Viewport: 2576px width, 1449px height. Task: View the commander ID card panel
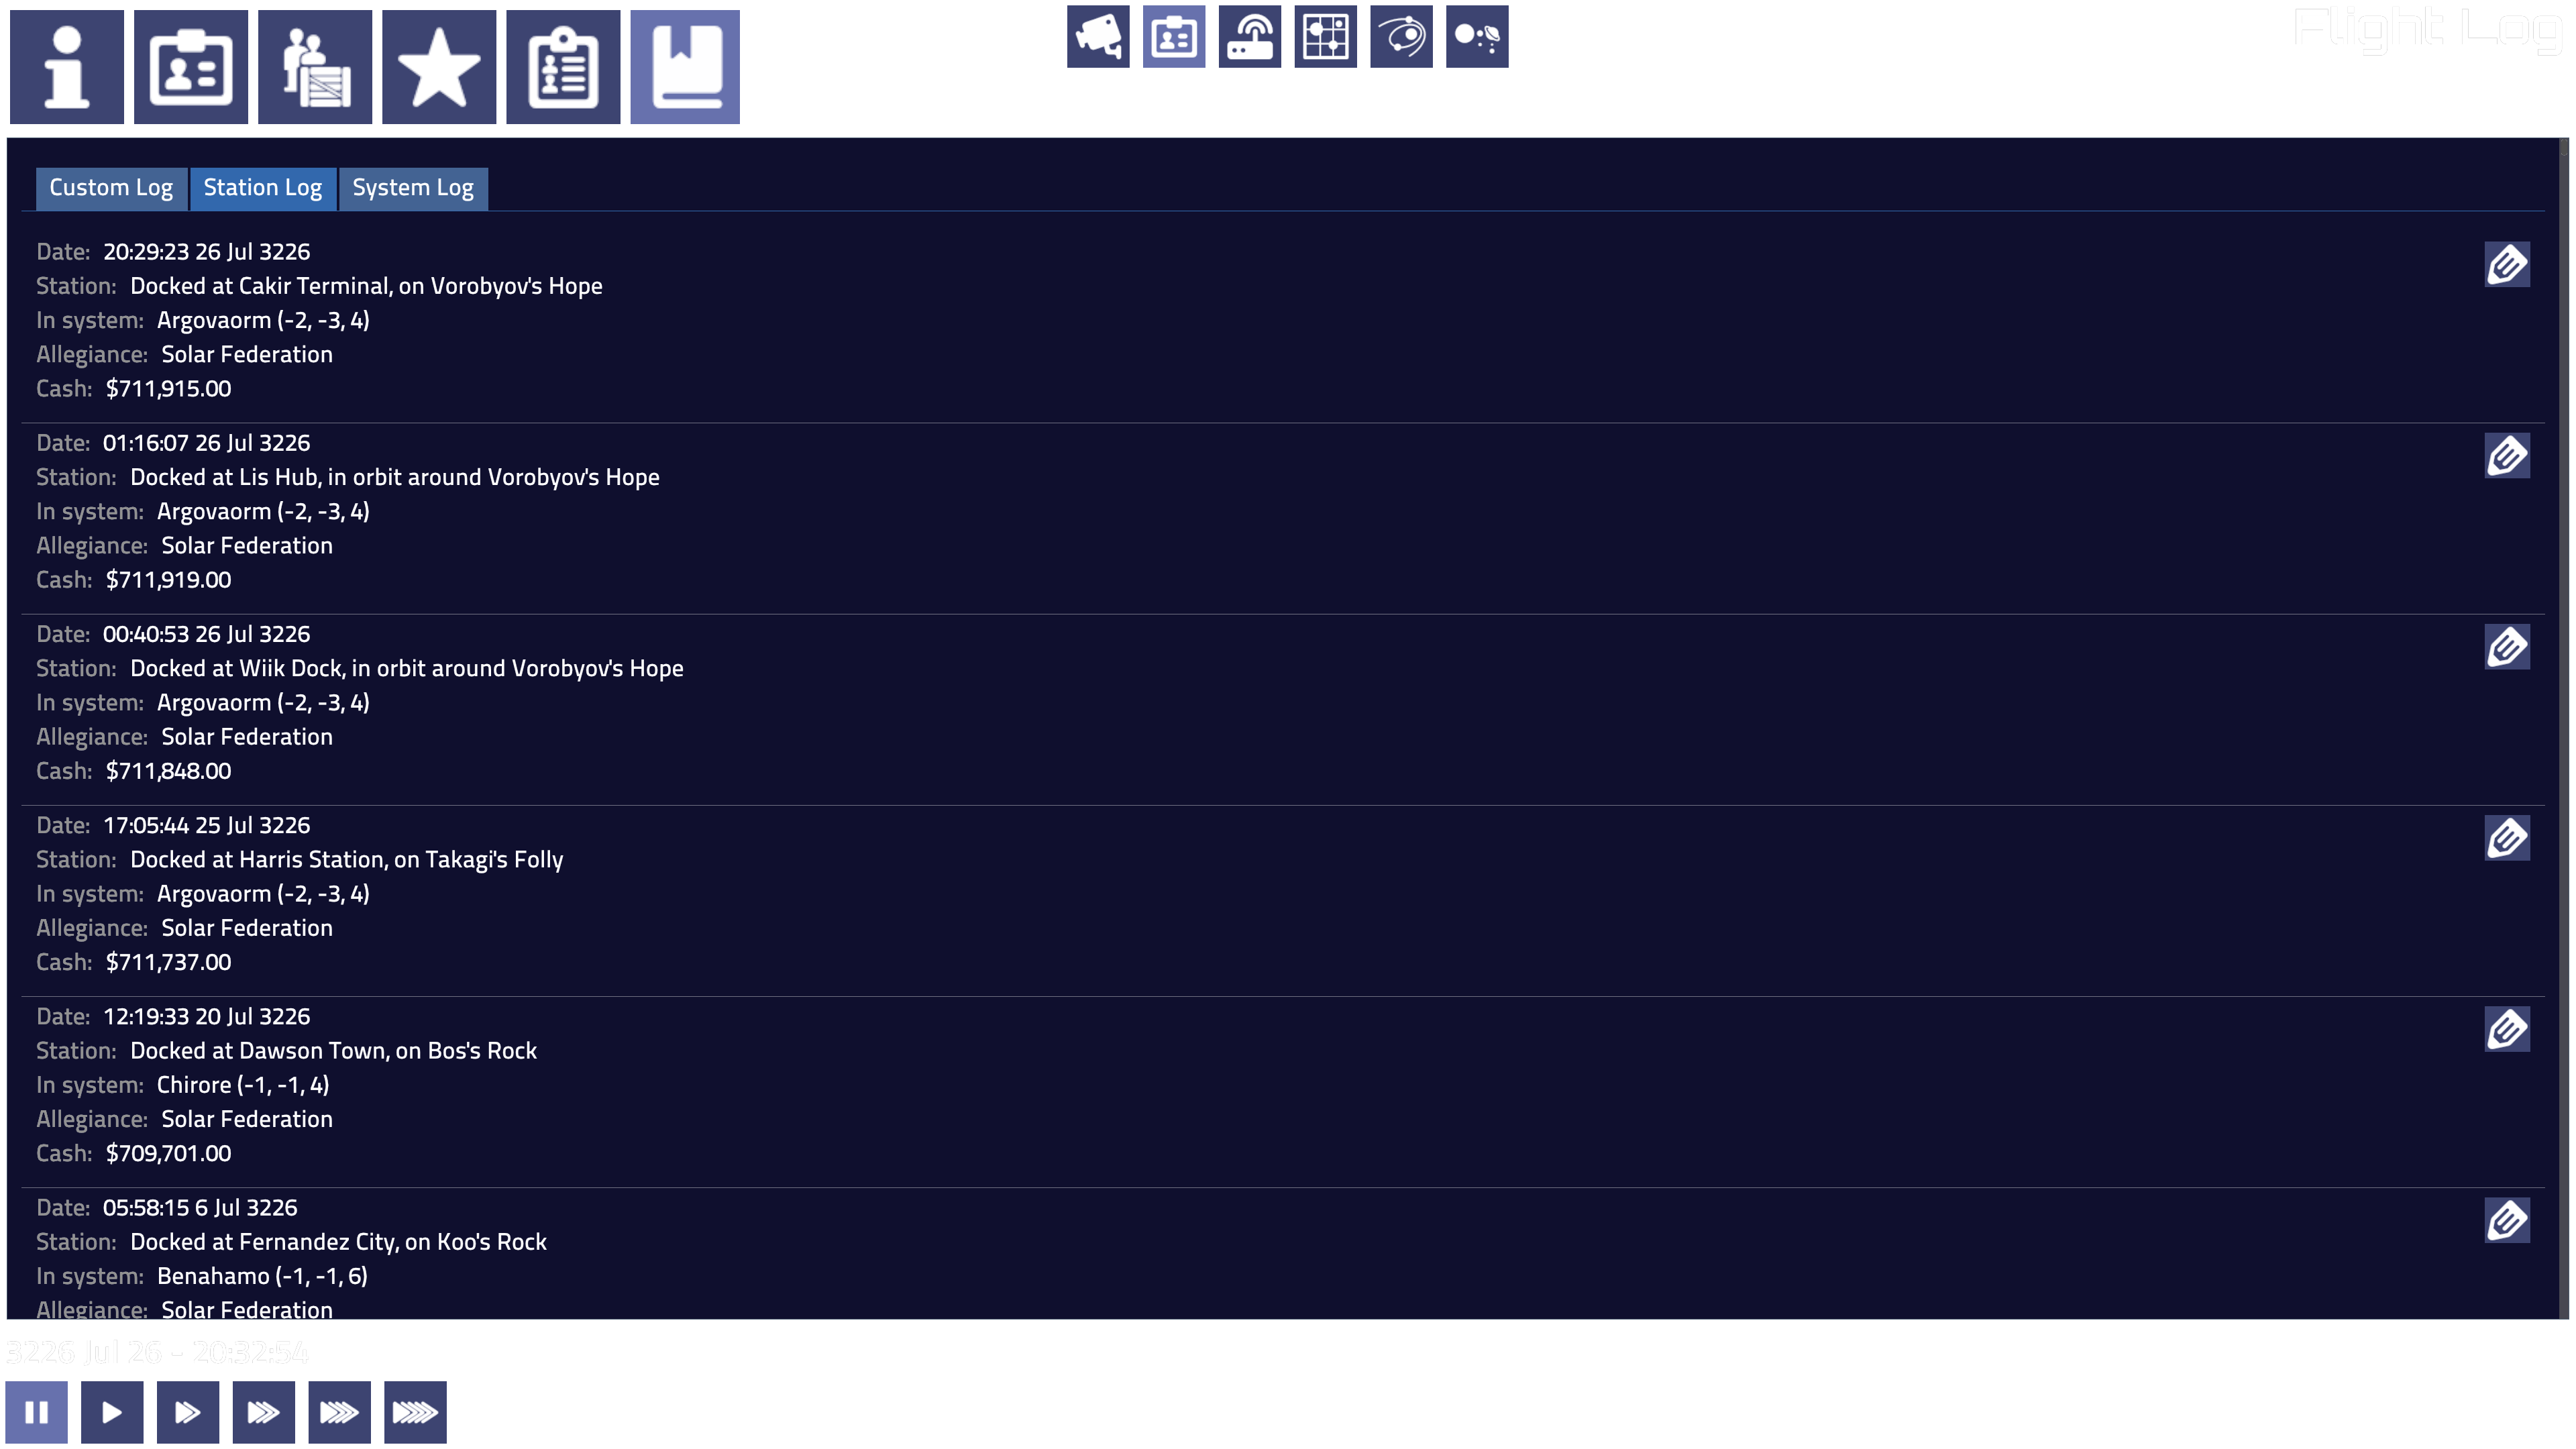(190, 66)
